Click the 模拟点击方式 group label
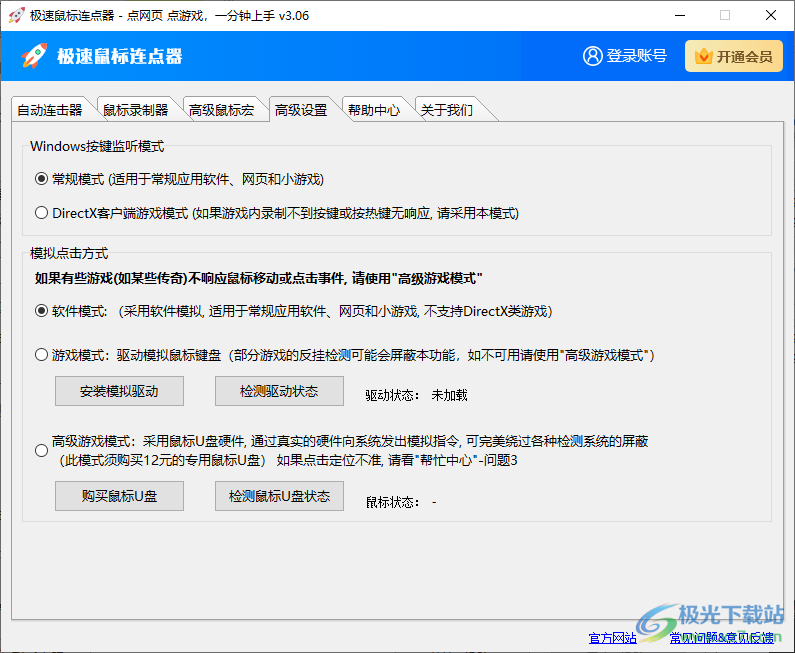 [69, 252]
